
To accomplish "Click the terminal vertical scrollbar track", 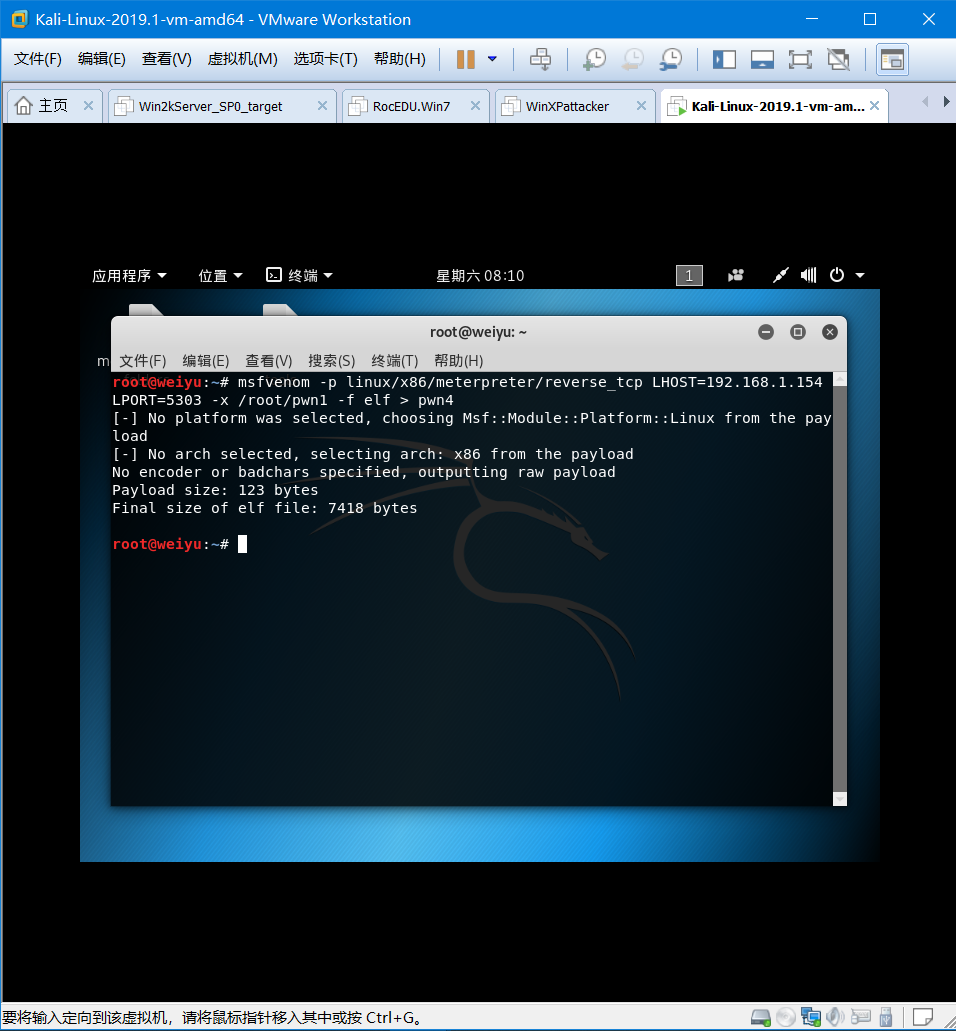I will (x=840, y=588).
